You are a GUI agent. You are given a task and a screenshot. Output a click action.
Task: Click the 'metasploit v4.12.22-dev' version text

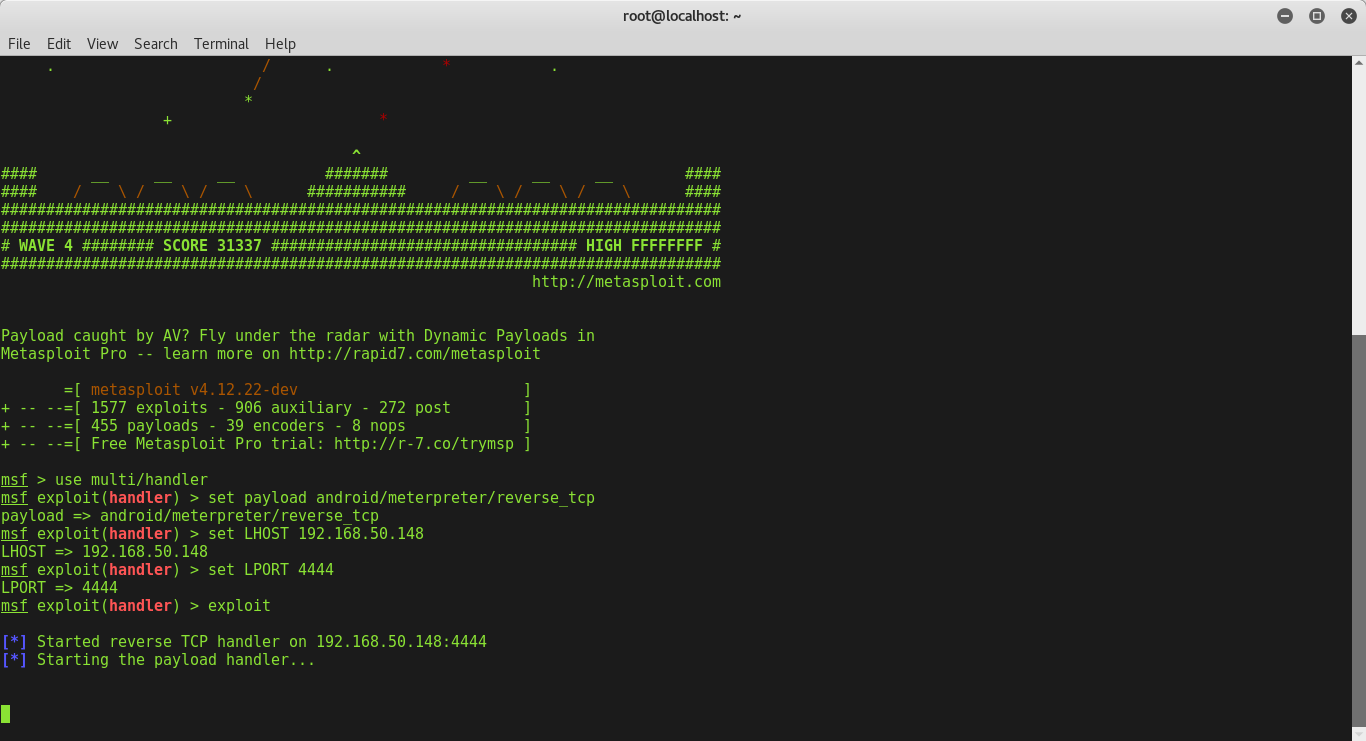tap(194, 390)
